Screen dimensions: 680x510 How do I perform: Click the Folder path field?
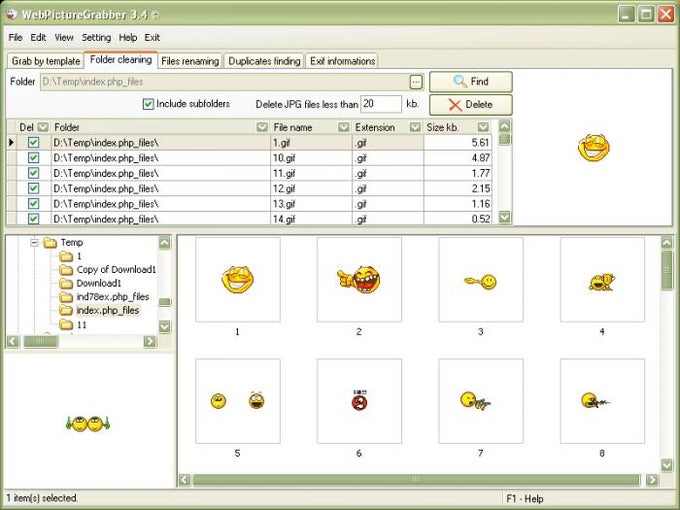pos(225,82)
